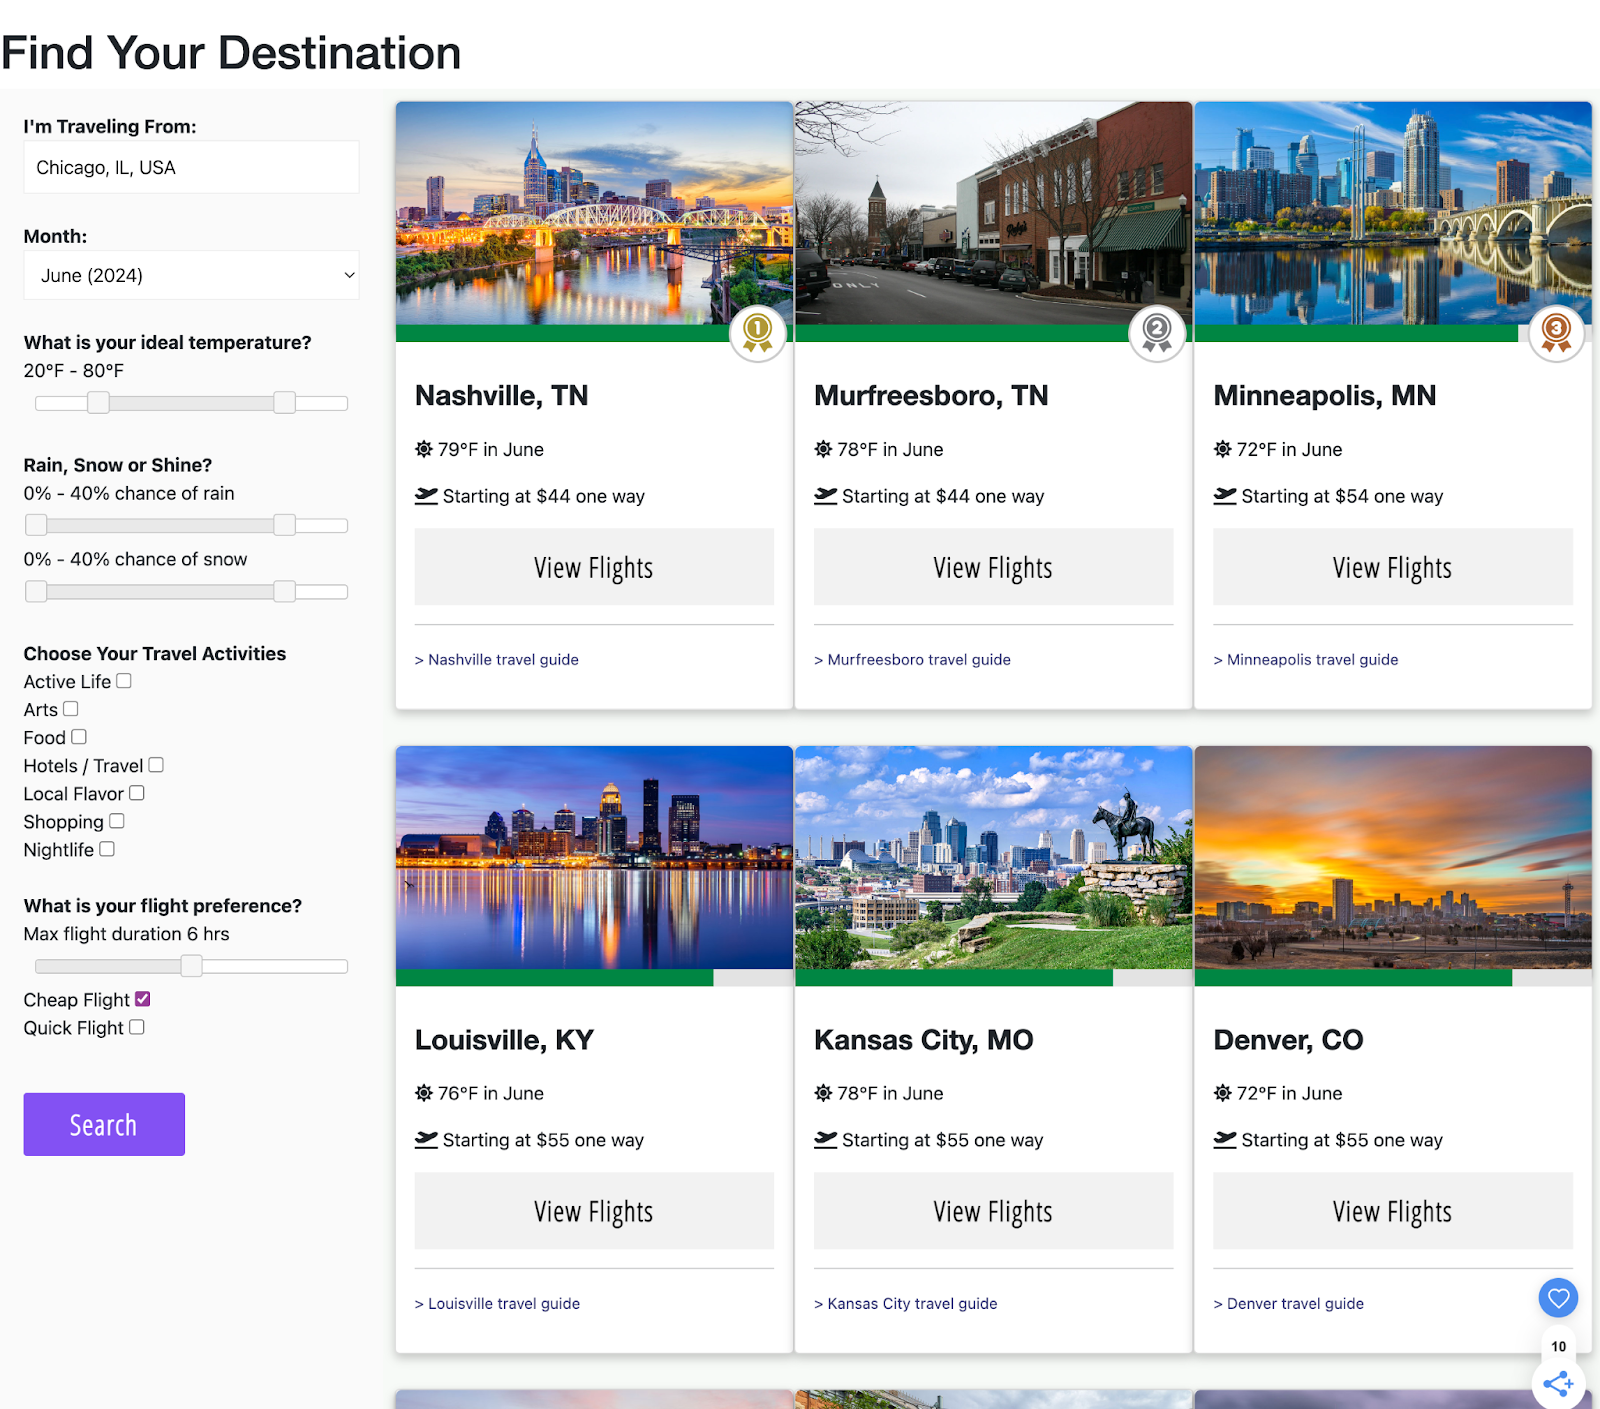The height and width of the screenshot is (1409, 1600).
Task: Click the silver rank 2 badge on Murfreesboro
Action: click(x=1157, y=333)
